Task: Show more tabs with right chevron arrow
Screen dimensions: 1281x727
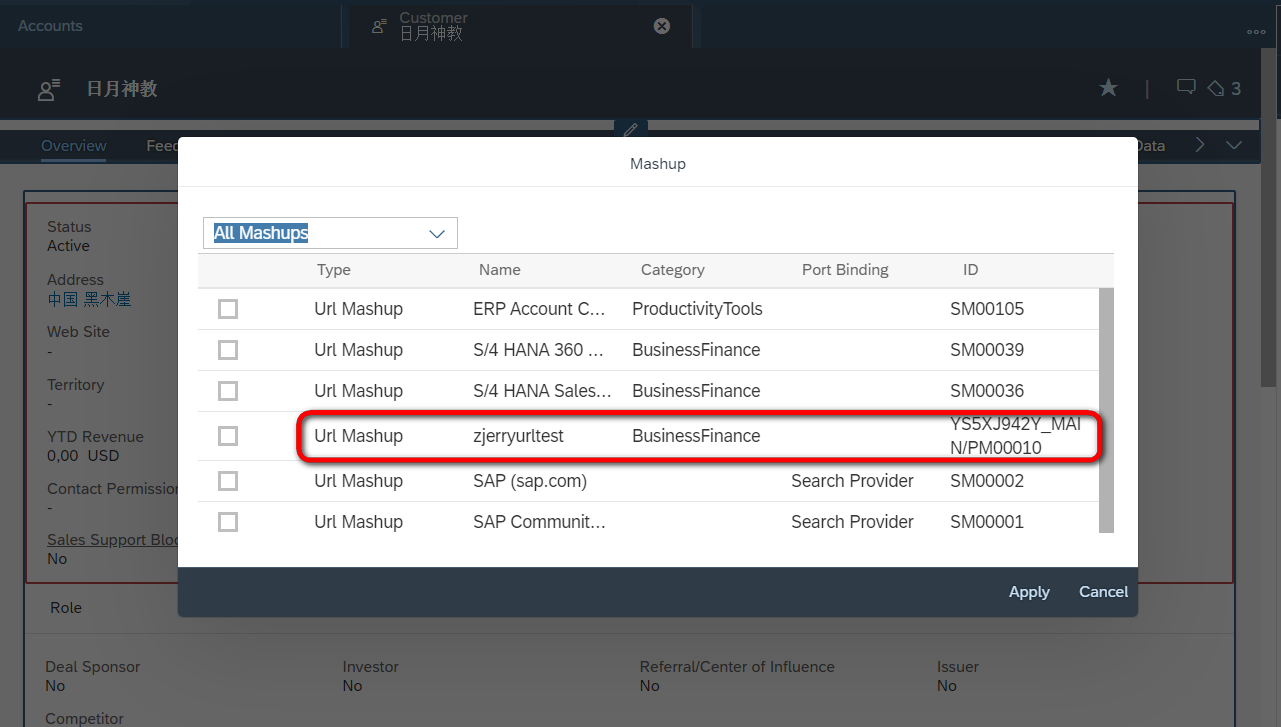Action: pos(1200,145)
